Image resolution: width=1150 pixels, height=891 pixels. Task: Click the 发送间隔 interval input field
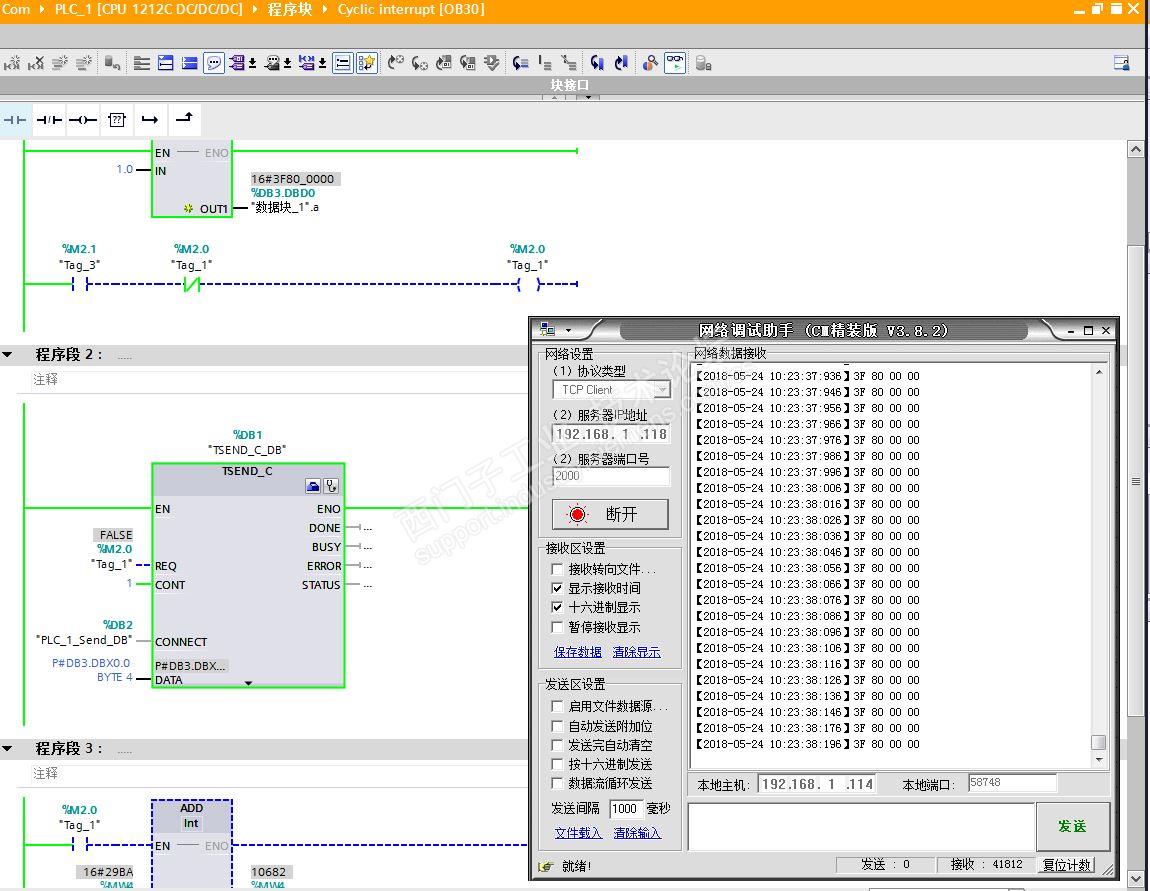(625, 809)
